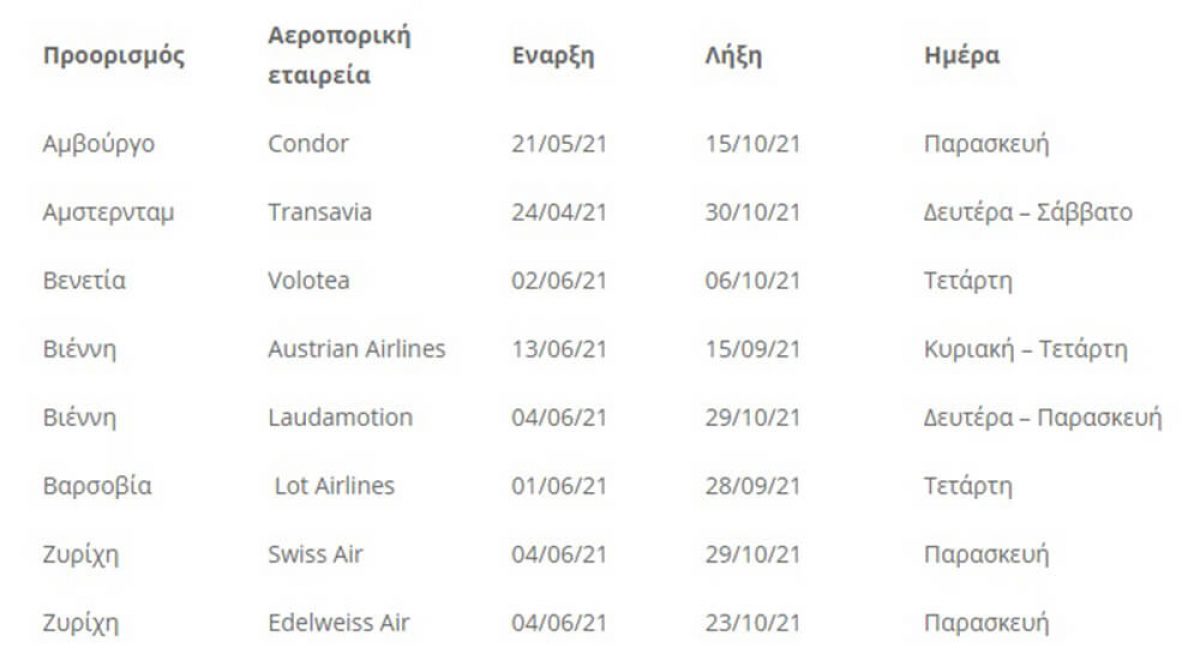Select the Laudamotion airline cell

click(x=340, y=417)
